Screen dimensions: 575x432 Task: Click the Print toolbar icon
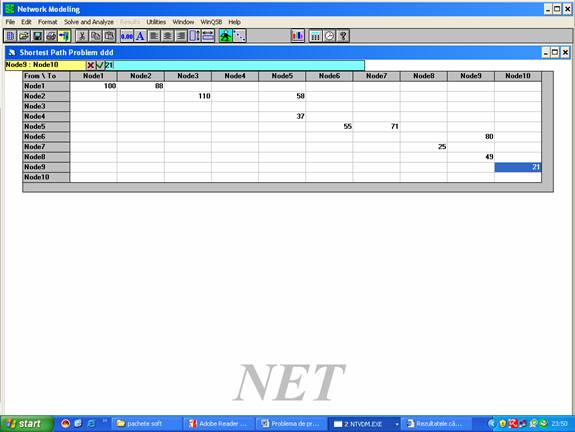51,36
